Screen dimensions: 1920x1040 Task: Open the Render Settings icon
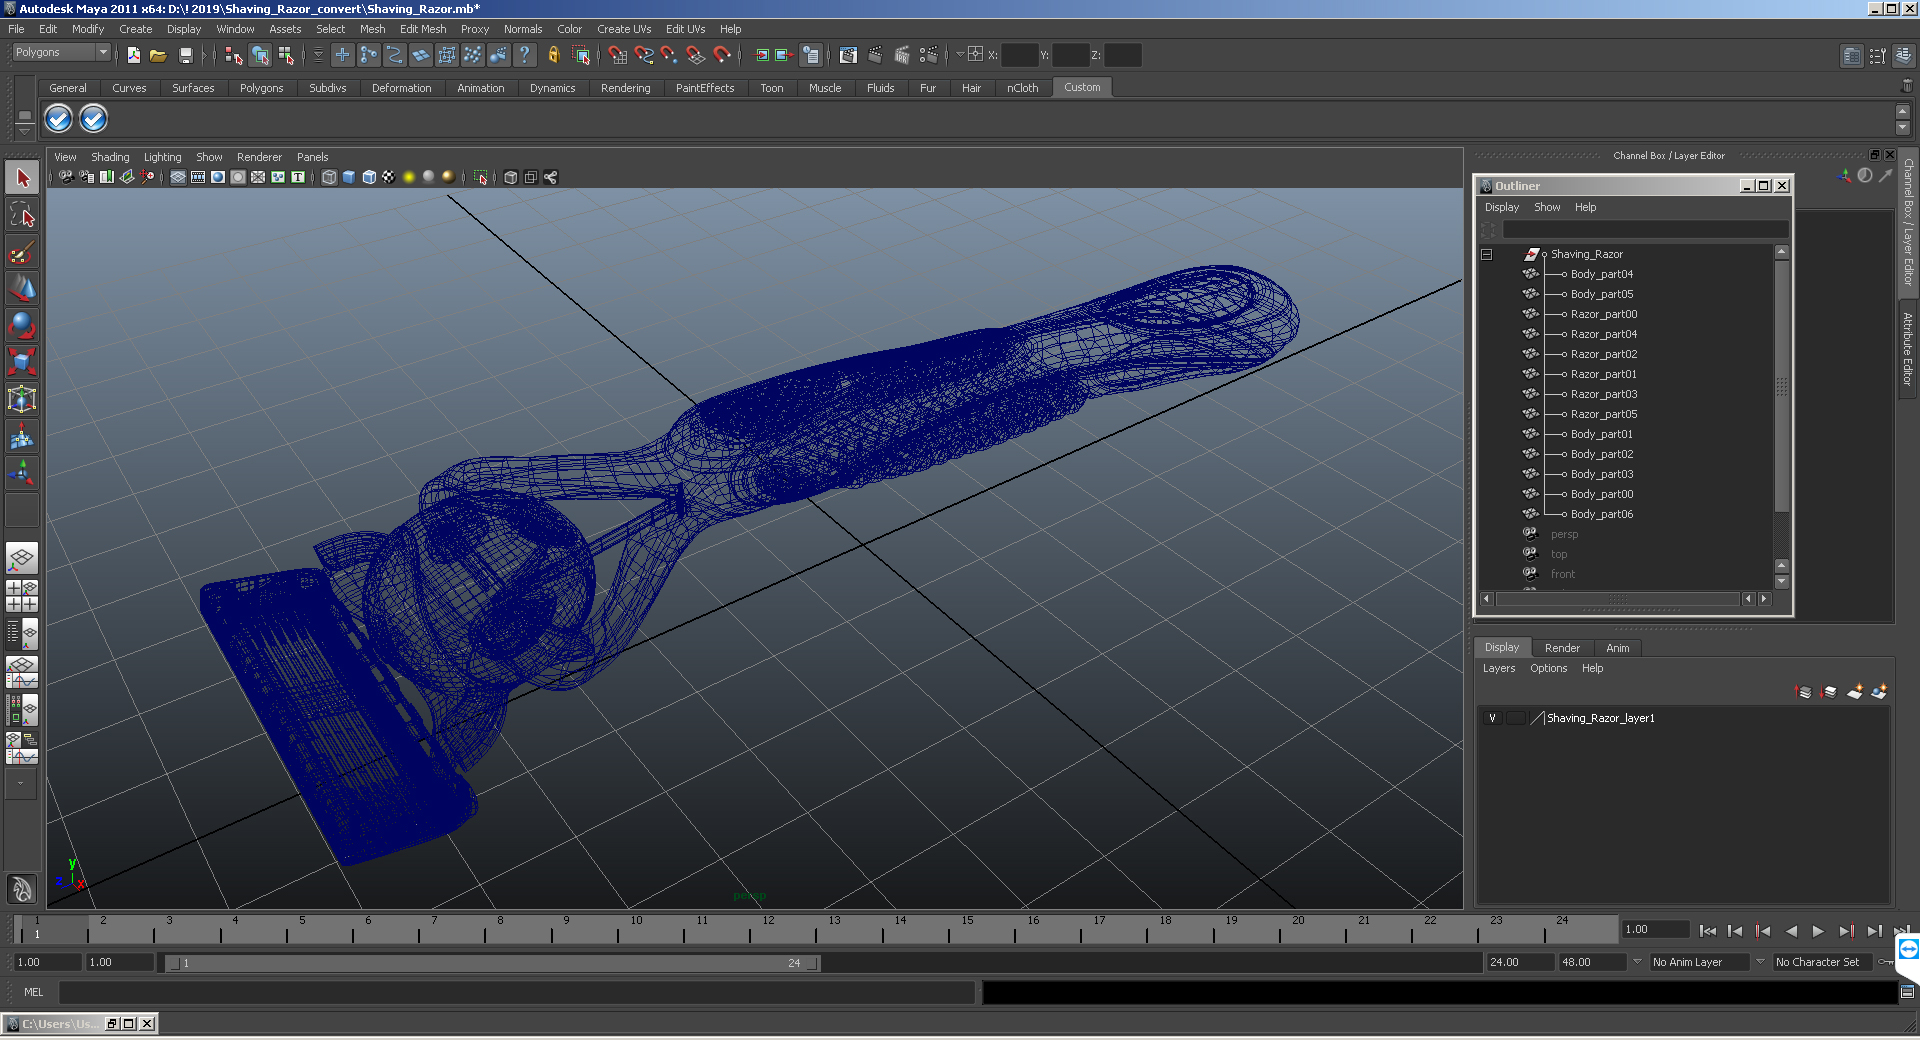tap(928, 55)
